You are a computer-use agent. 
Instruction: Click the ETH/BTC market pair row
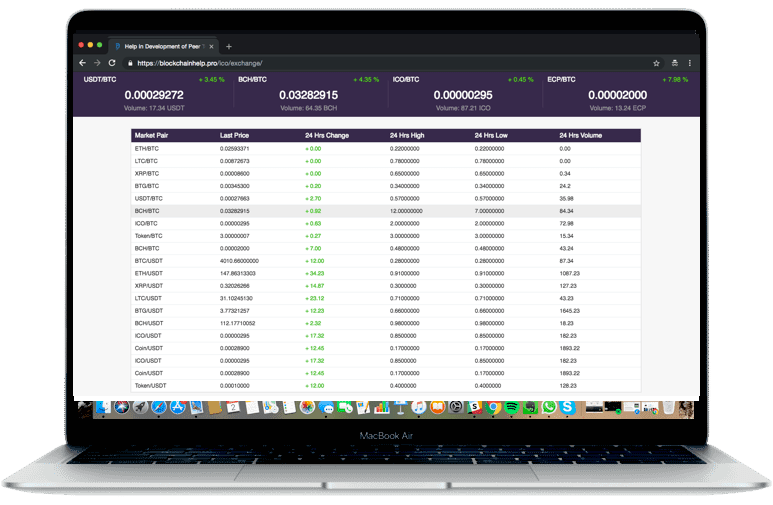coord(385,148)
